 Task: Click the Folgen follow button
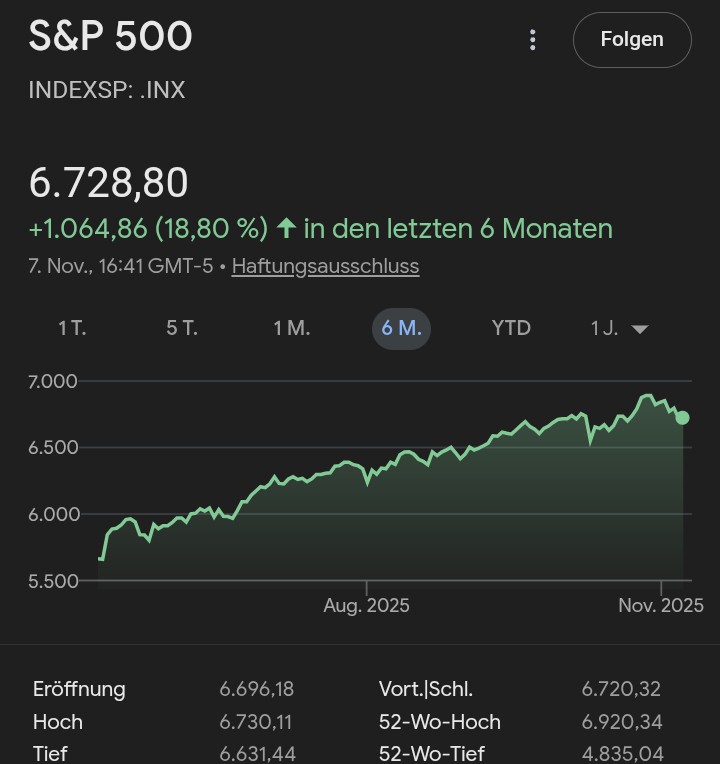pos(632,40)
